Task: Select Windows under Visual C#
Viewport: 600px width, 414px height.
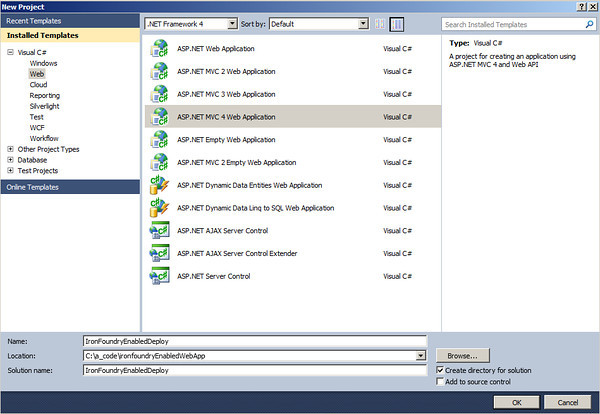Action: point(43,63)
